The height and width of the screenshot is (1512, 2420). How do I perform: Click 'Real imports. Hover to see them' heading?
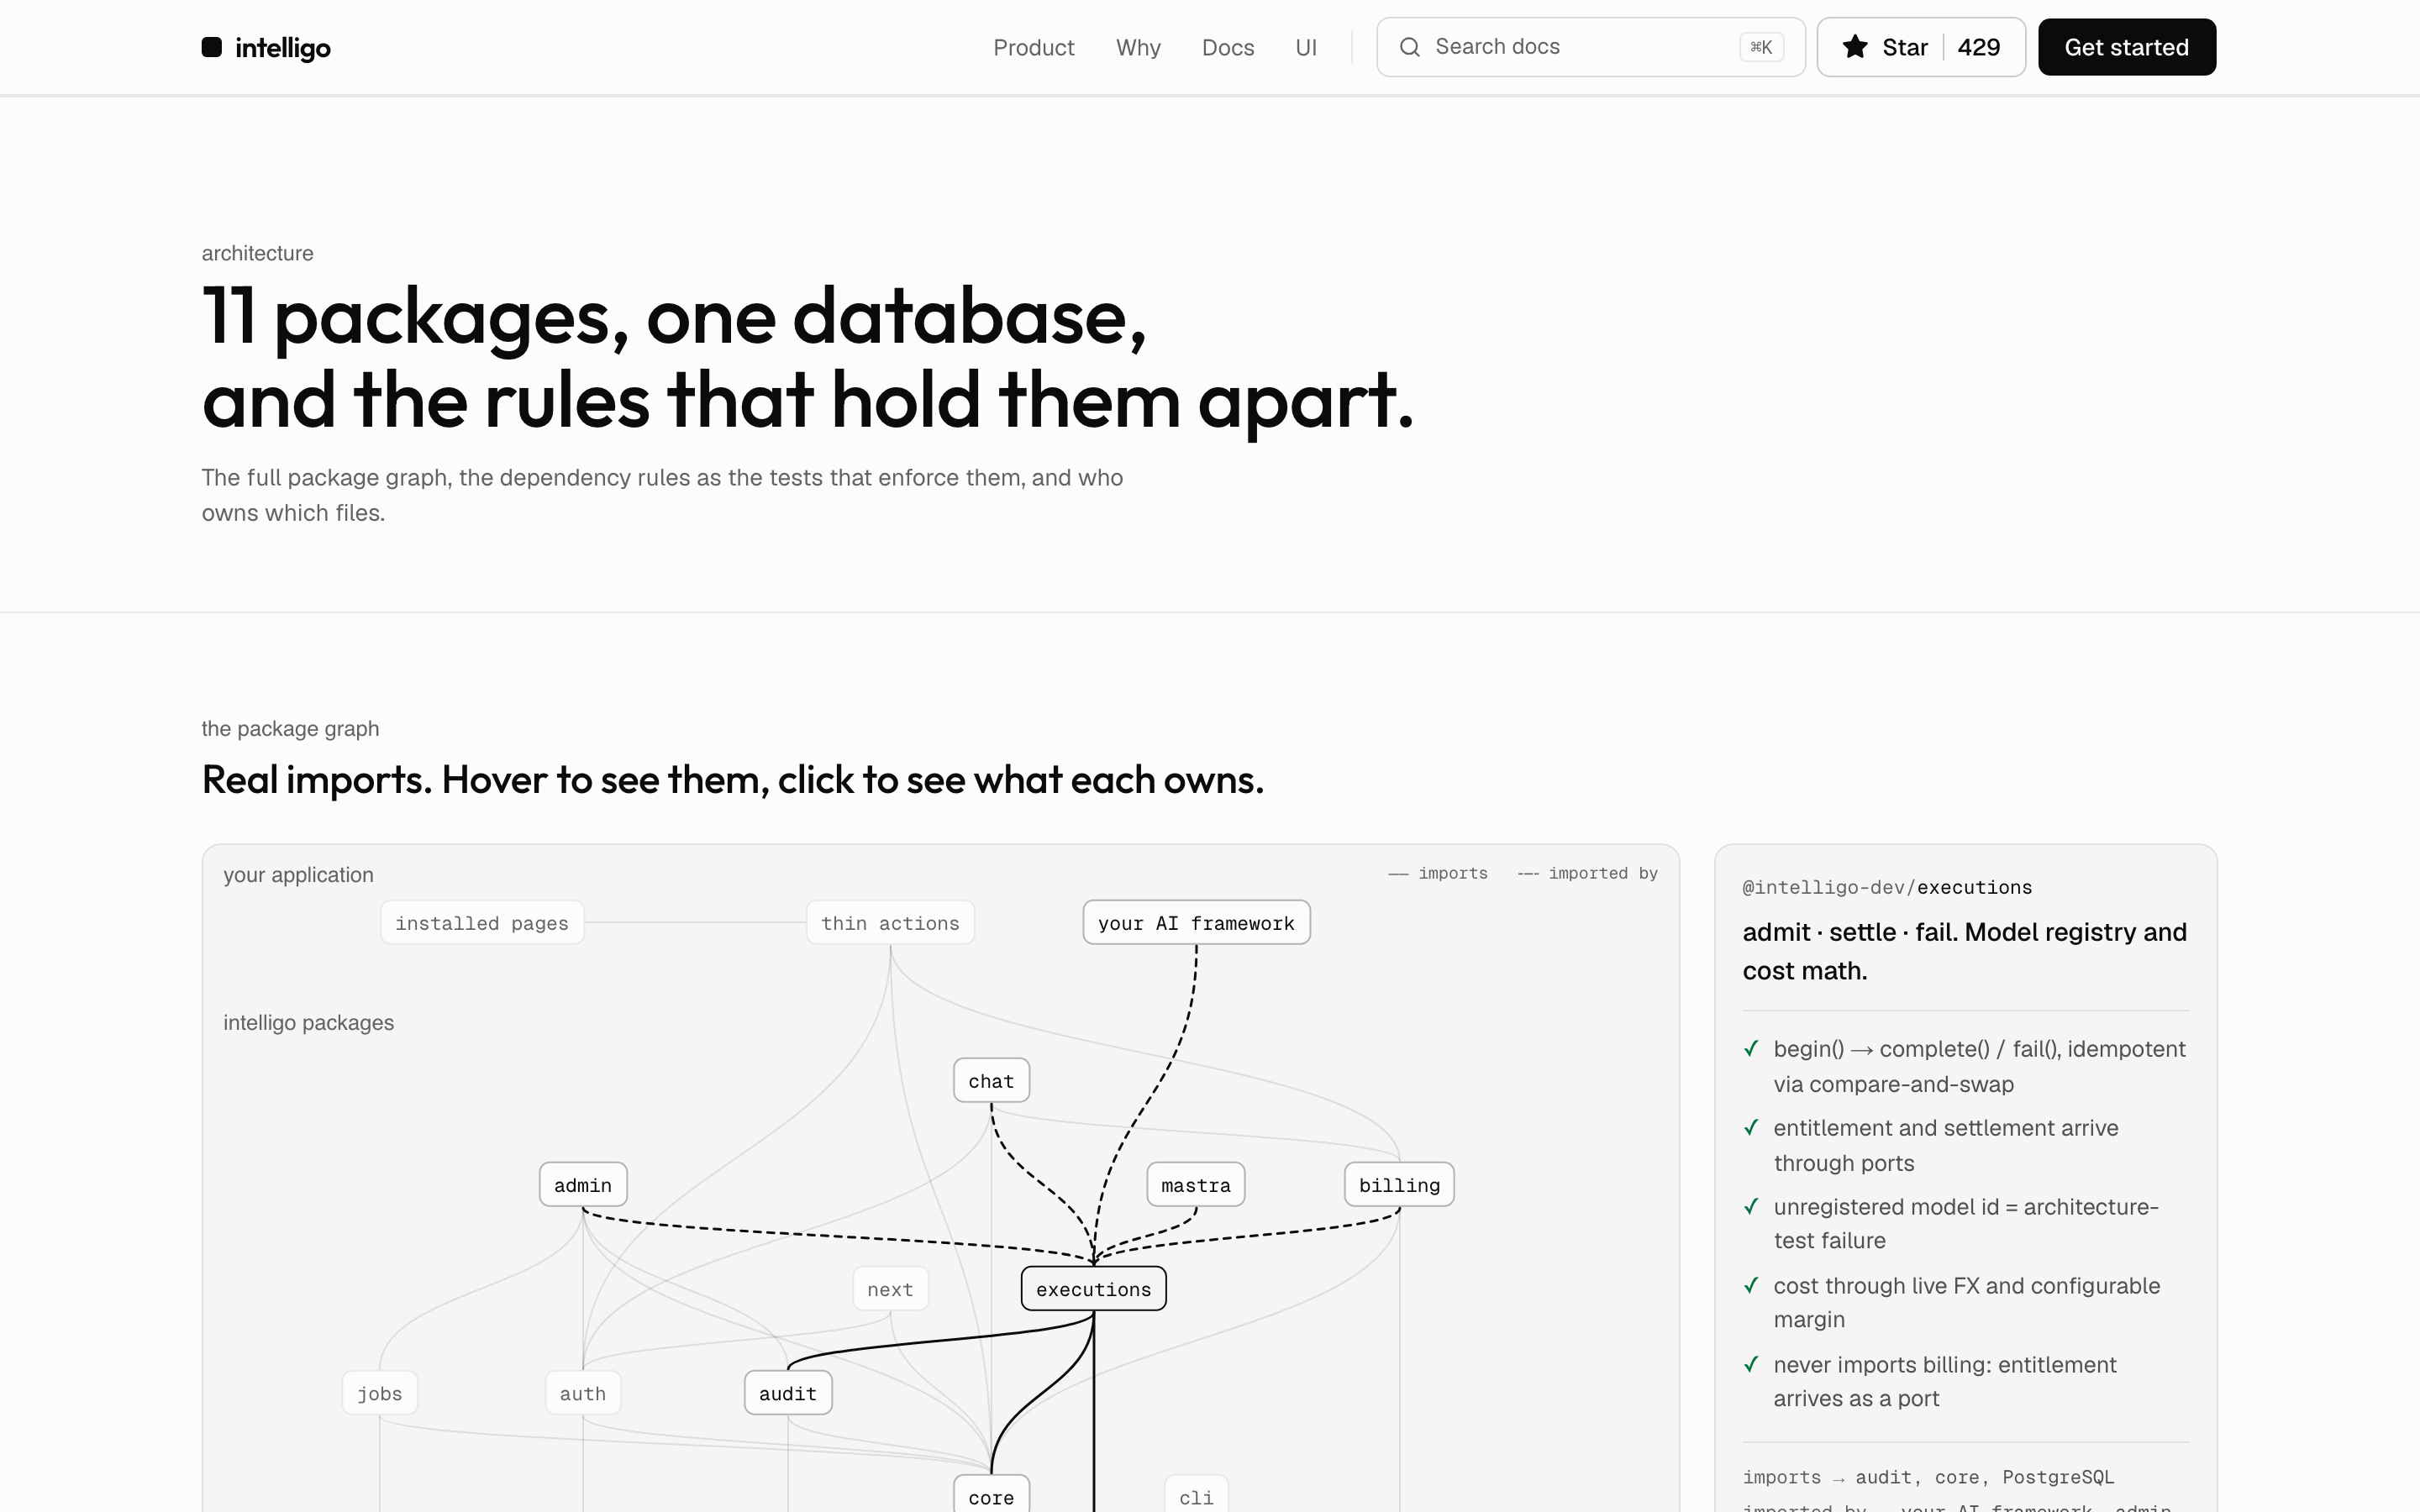[x=732, y=780]
